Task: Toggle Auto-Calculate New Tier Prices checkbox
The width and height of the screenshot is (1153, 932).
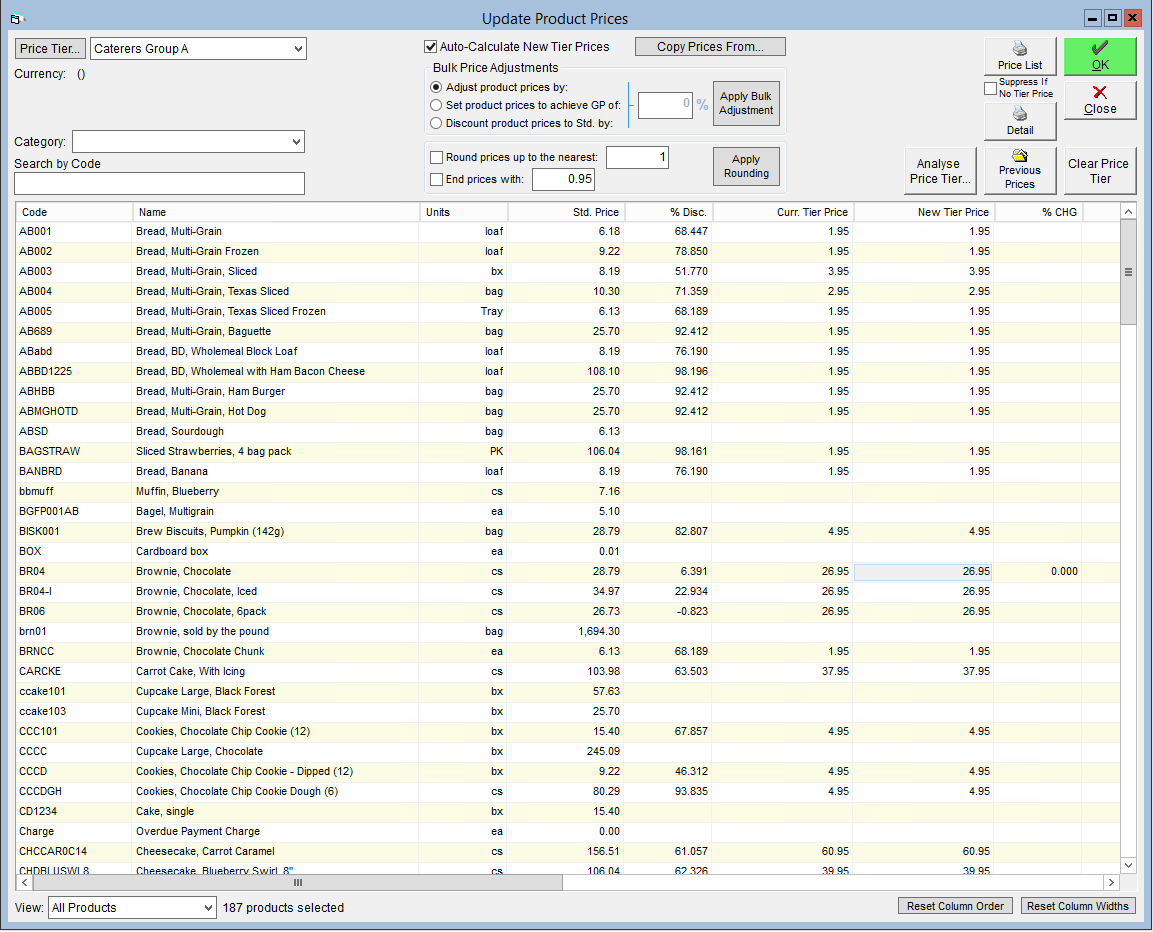Action: click(x=431, y=47)
